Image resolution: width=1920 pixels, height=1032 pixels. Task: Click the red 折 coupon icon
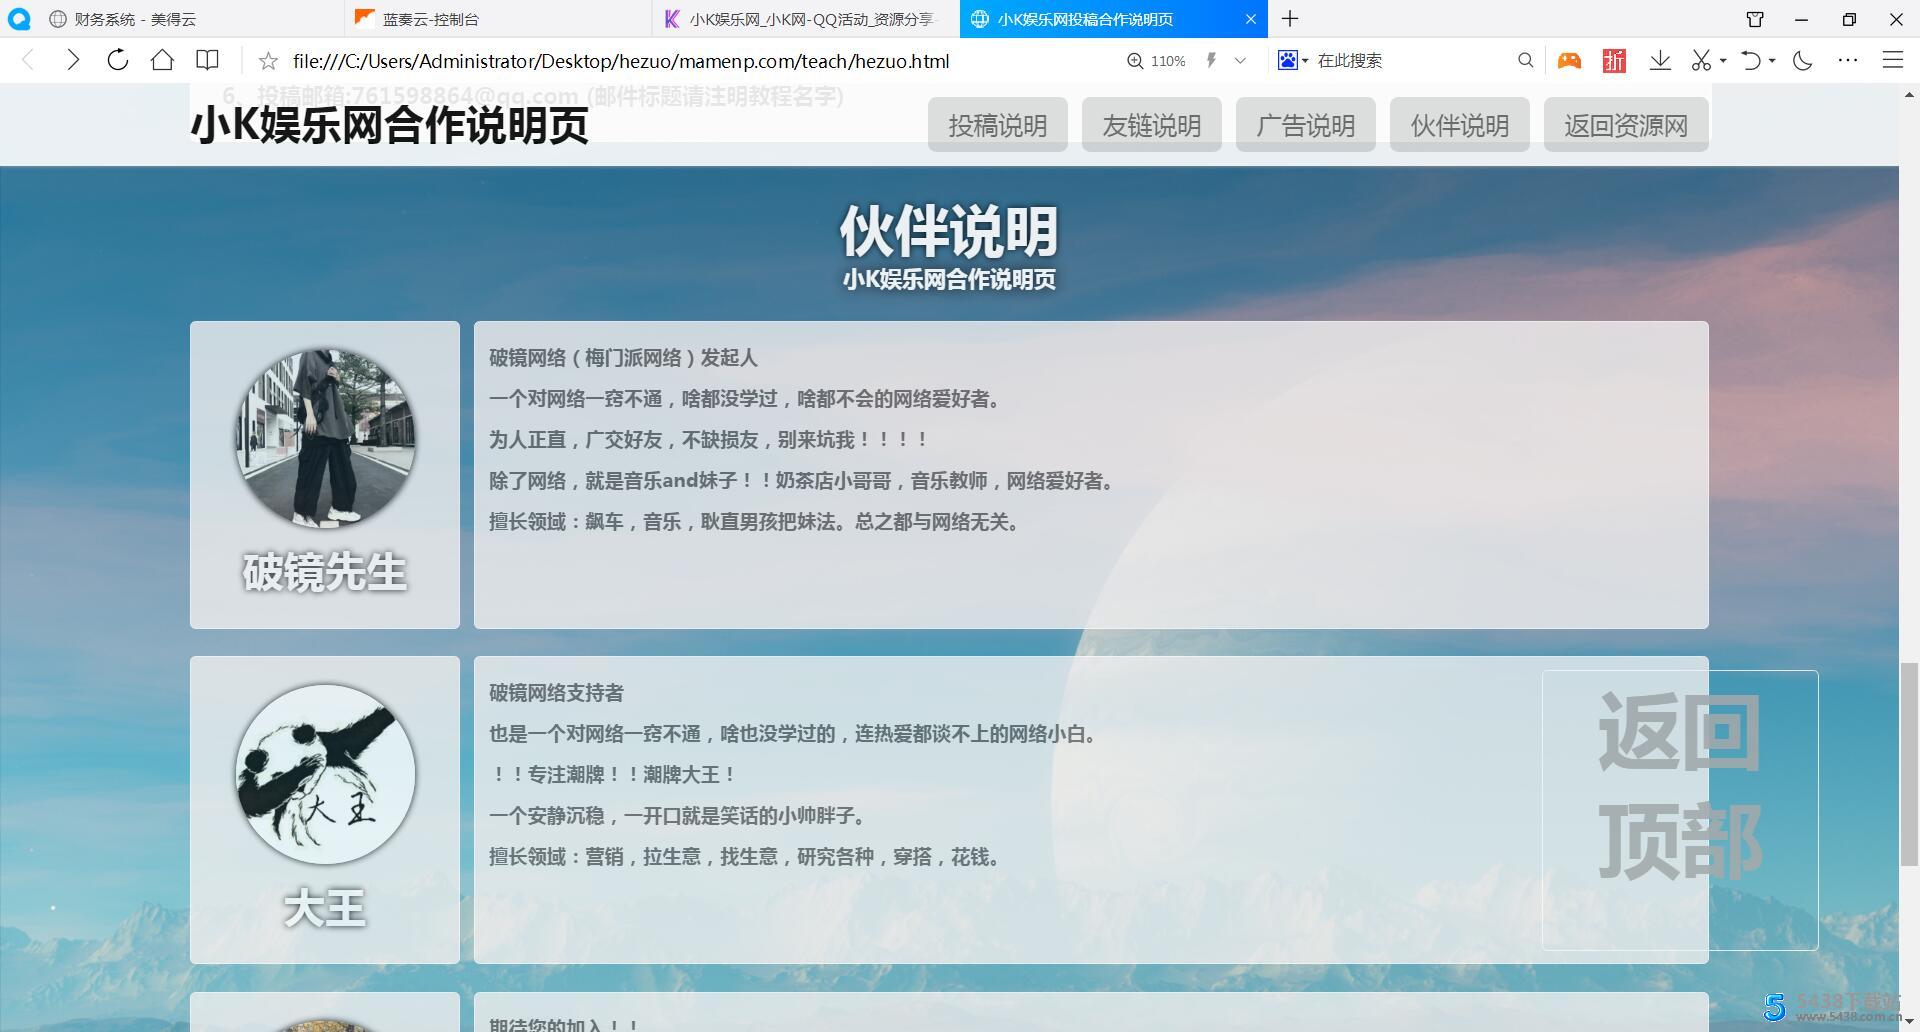click(1612, 60)
